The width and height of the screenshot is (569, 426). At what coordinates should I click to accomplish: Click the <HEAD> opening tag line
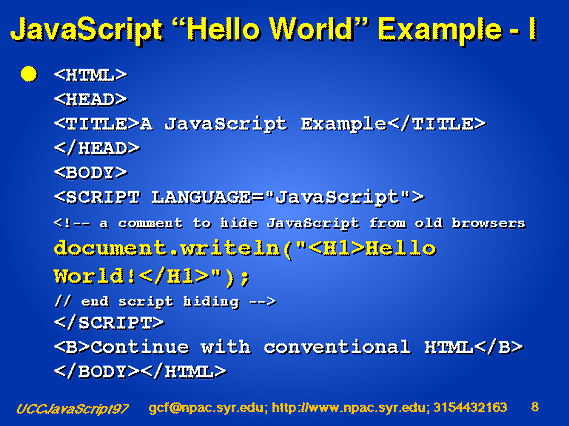pos(91,99)
